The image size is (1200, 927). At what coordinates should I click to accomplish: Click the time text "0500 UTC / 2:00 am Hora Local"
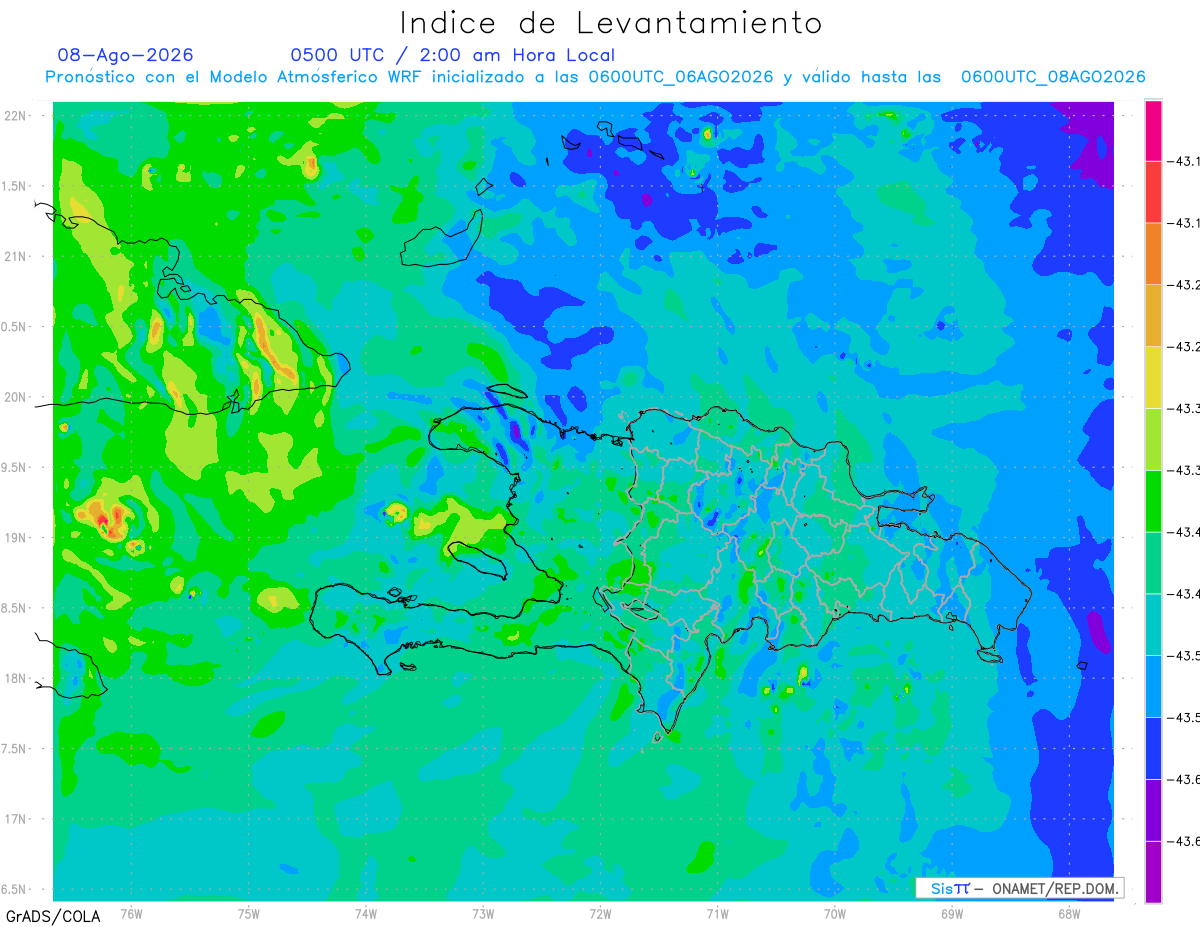tap(453, 55)
